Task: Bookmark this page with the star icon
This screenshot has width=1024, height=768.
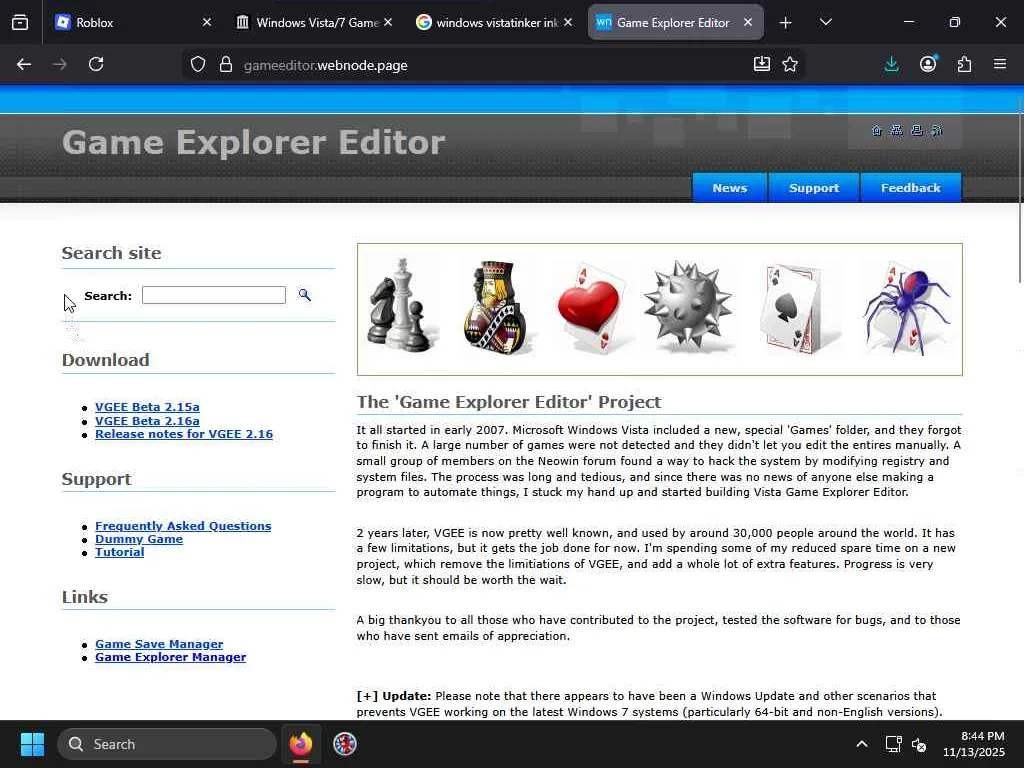Action: [x=790, y=64]
